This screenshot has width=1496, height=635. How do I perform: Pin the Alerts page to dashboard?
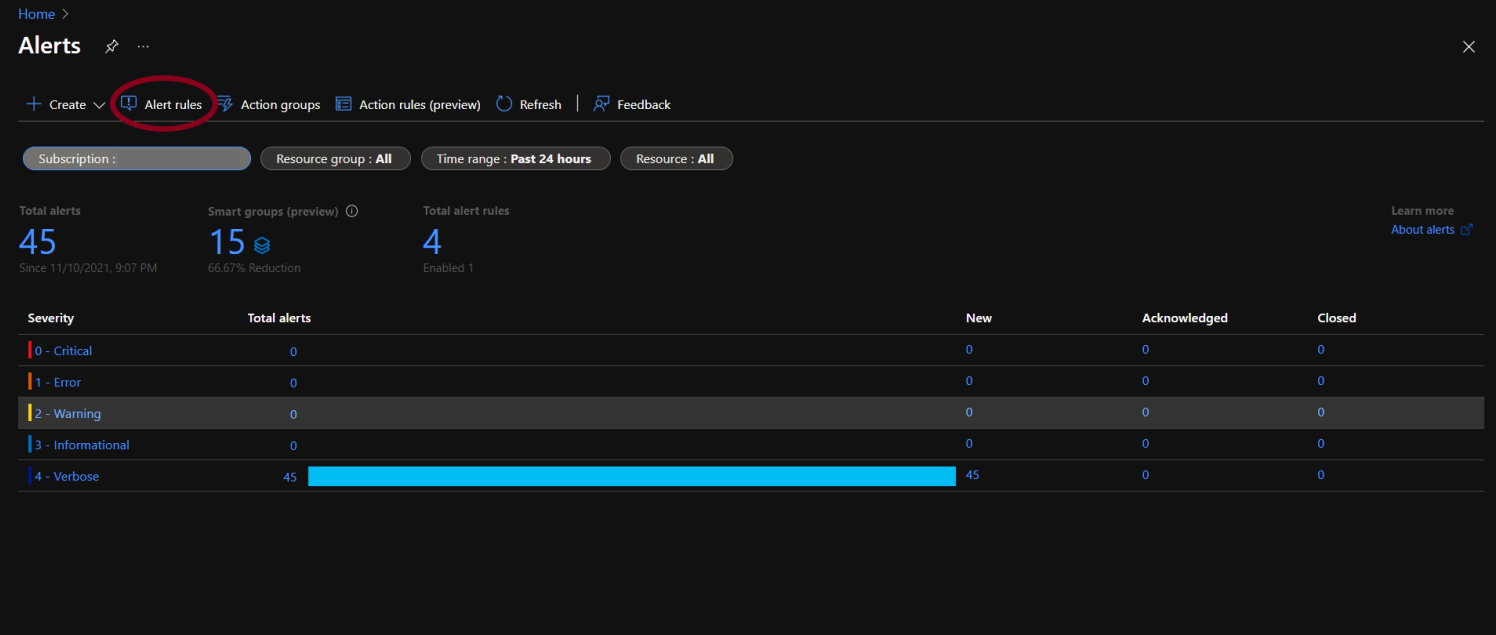(x=111, y=46)
